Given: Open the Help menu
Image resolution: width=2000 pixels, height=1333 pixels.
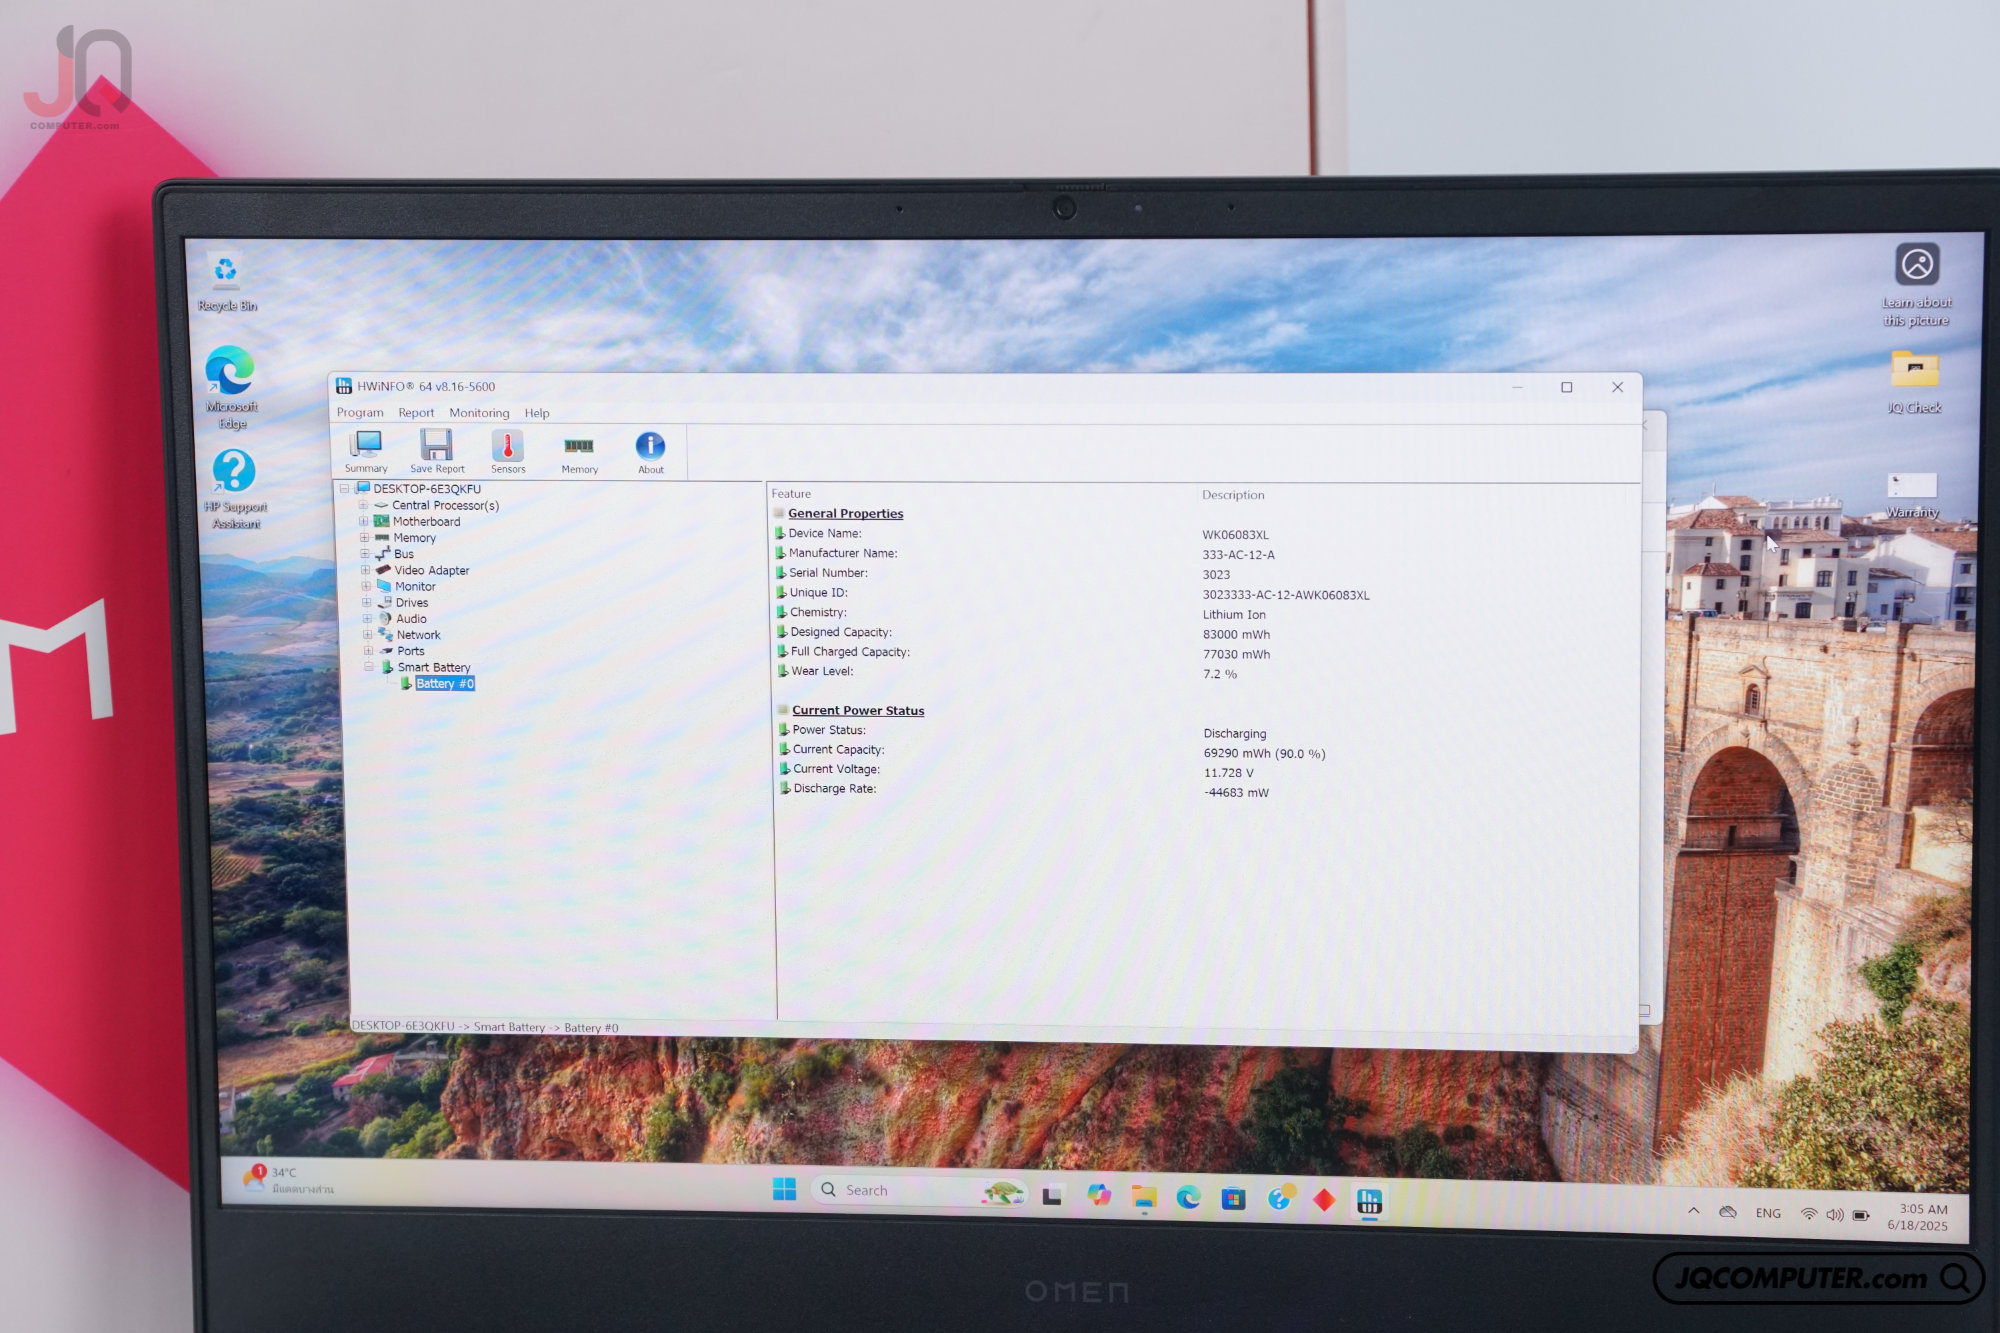Looking at the screenshot, I should coord(537,413).
